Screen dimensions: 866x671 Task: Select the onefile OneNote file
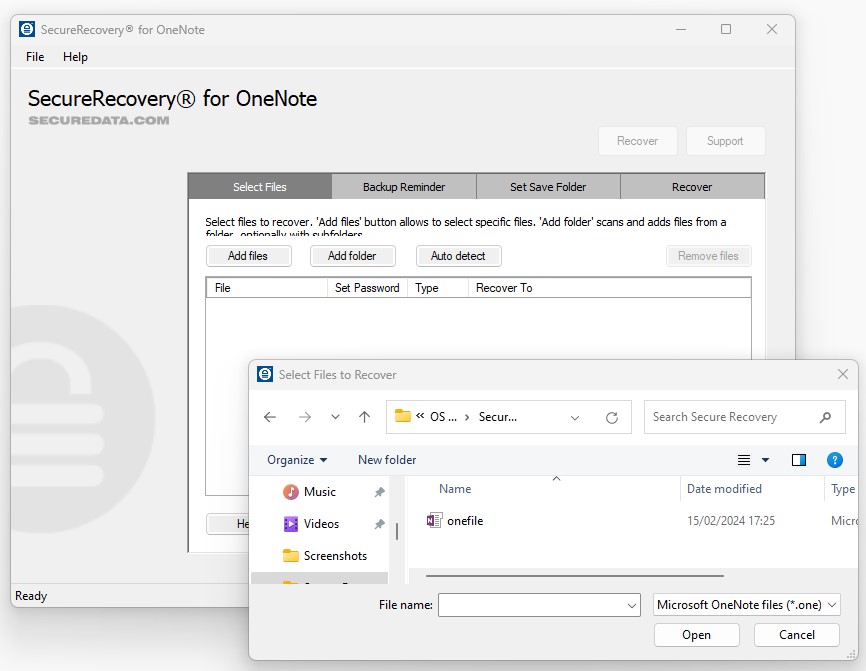click(x=464, y=520)
